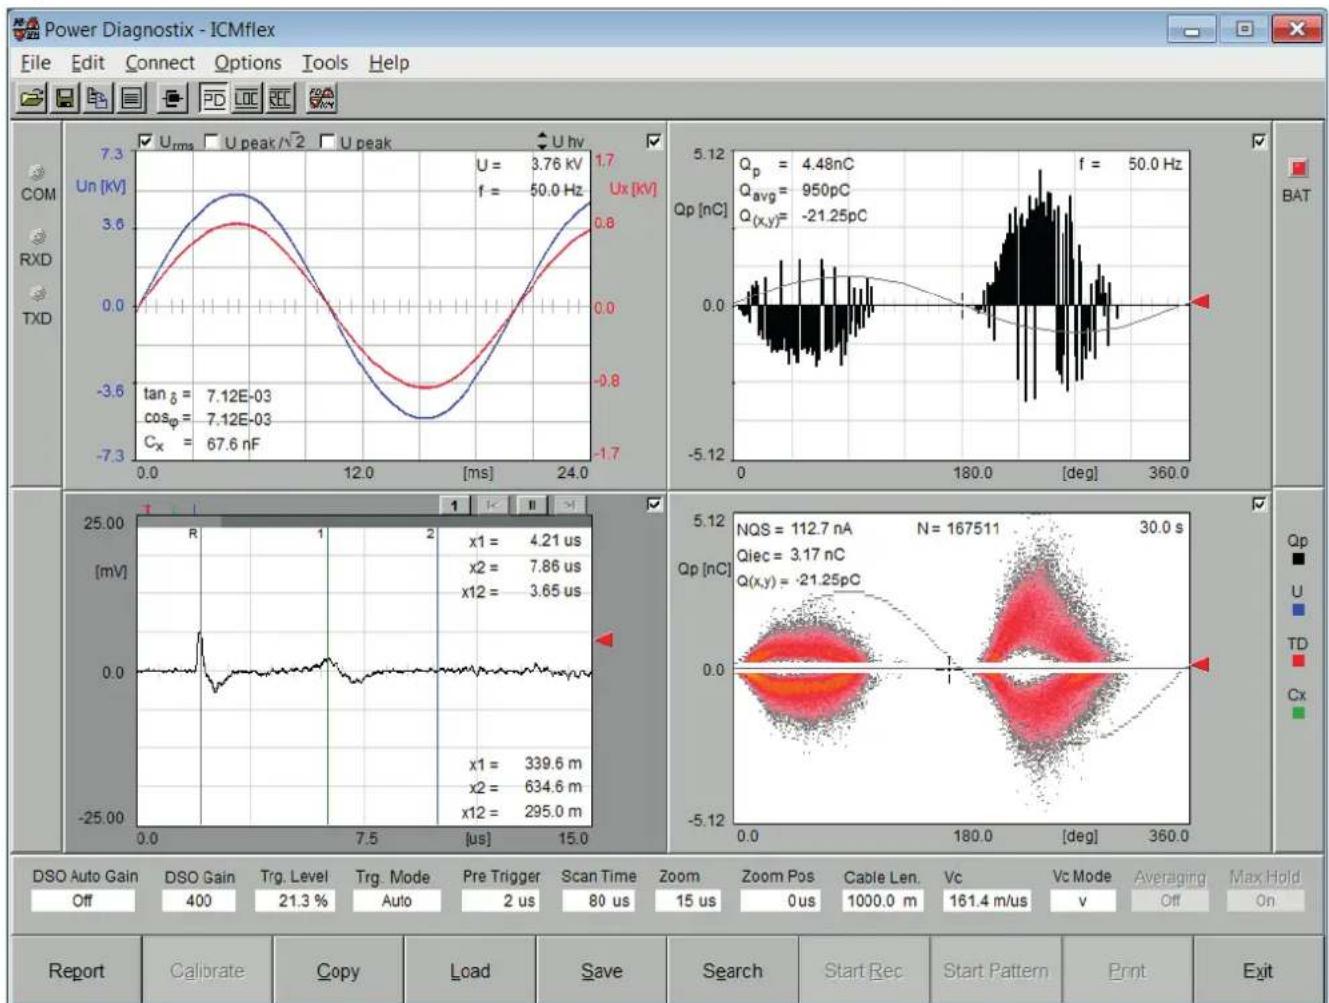Click the bottom Save button

(x=601, y=971)
